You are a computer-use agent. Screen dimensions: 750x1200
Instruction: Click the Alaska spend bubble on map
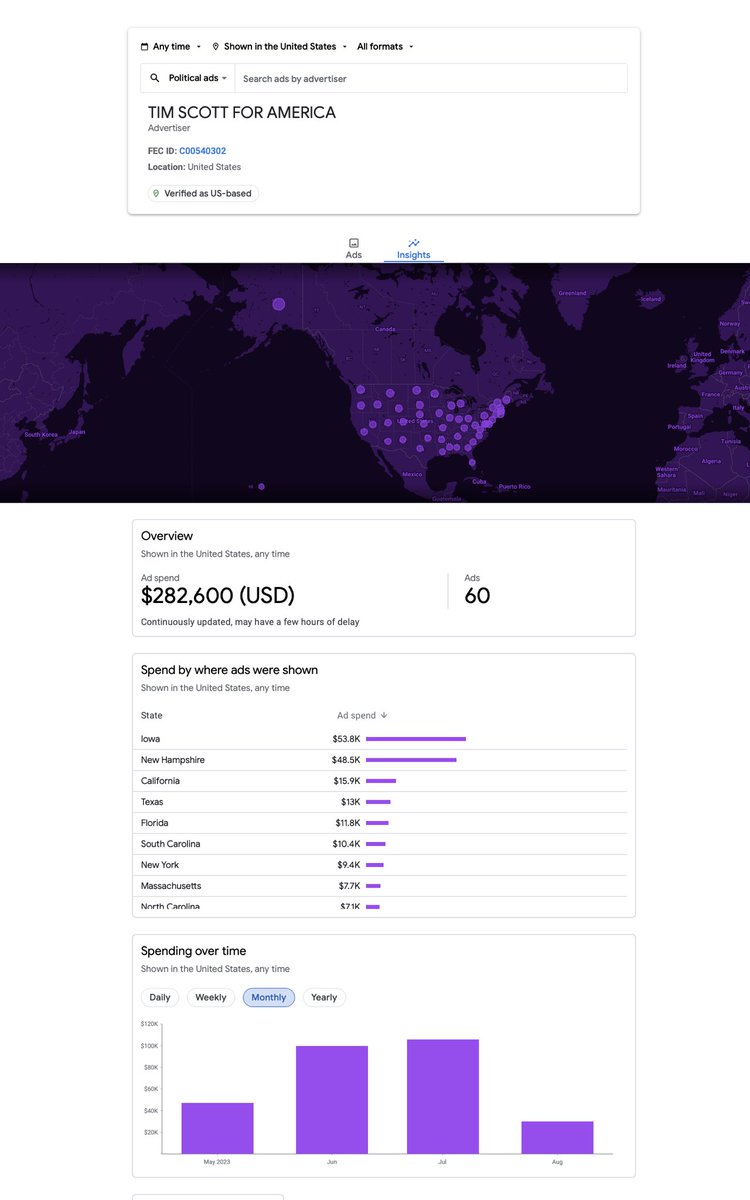pyautogui.click(x=279, y=304)
